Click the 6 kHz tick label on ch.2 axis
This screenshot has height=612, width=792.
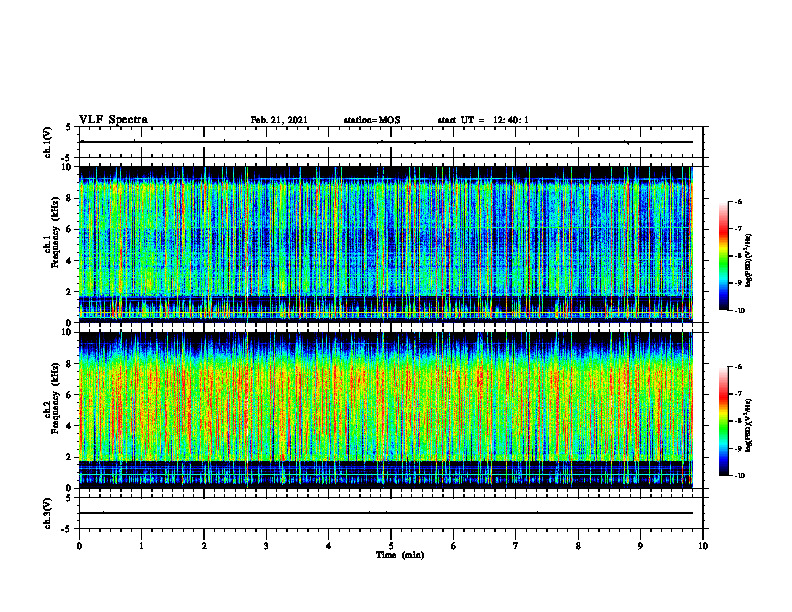[x=70, y=395]
